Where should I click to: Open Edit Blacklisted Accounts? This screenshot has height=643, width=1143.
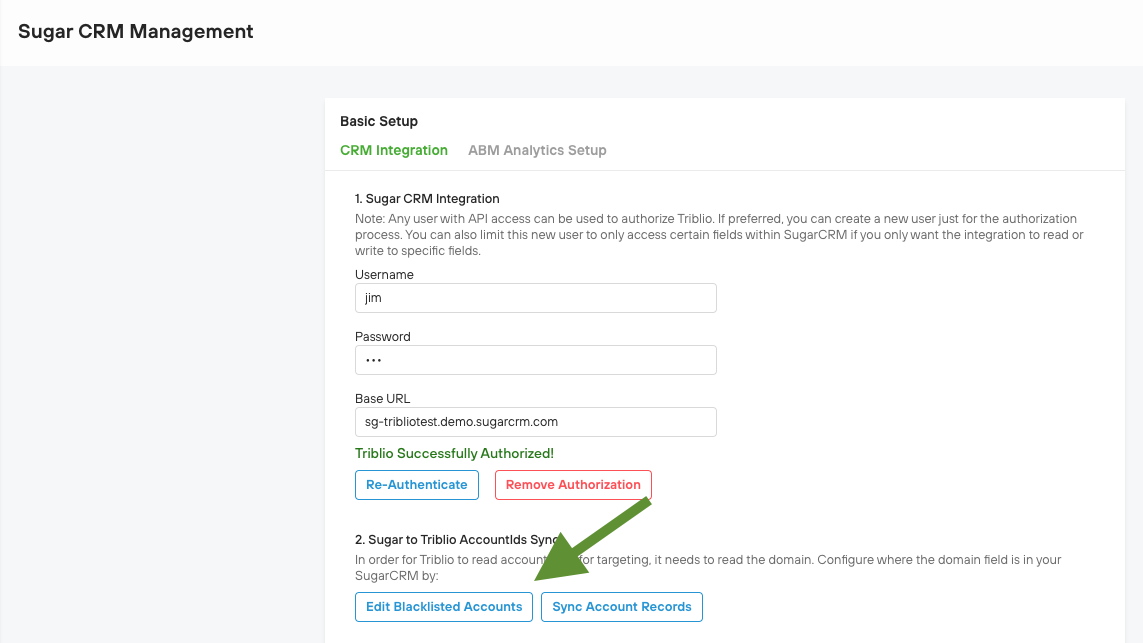444,607
